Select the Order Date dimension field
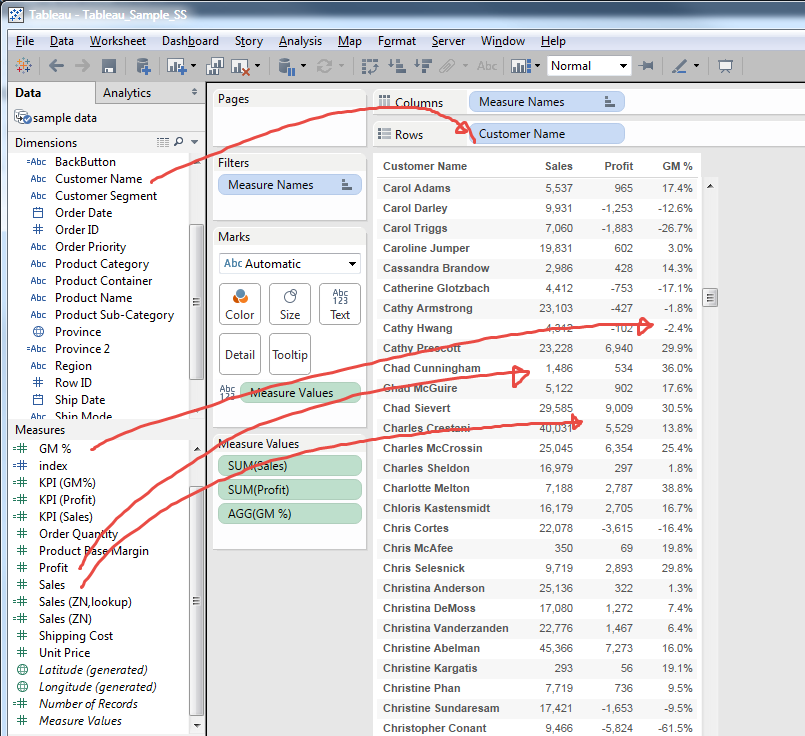Viewport: 805px width, 736px height. (x=83, y=212)
